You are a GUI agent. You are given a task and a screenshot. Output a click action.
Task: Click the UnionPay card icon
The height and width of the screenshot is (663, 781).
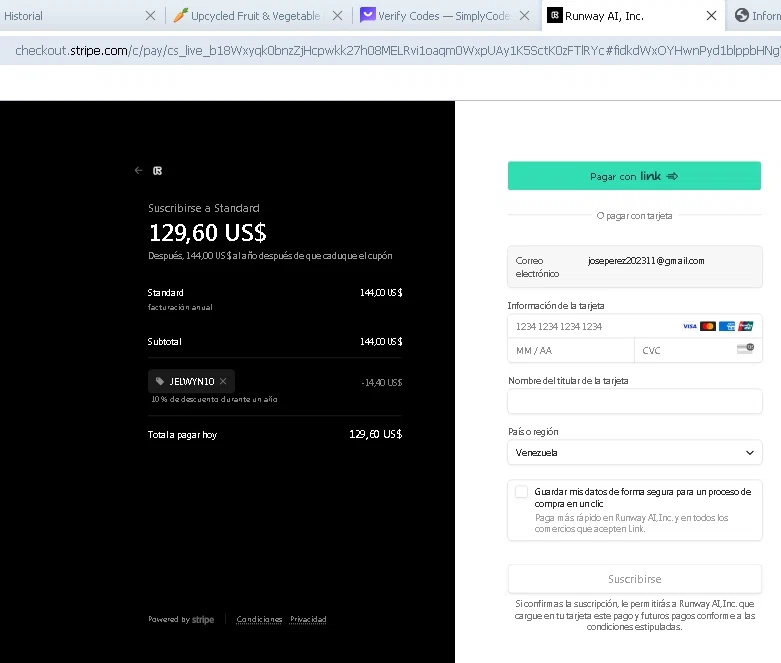point(746,326)
